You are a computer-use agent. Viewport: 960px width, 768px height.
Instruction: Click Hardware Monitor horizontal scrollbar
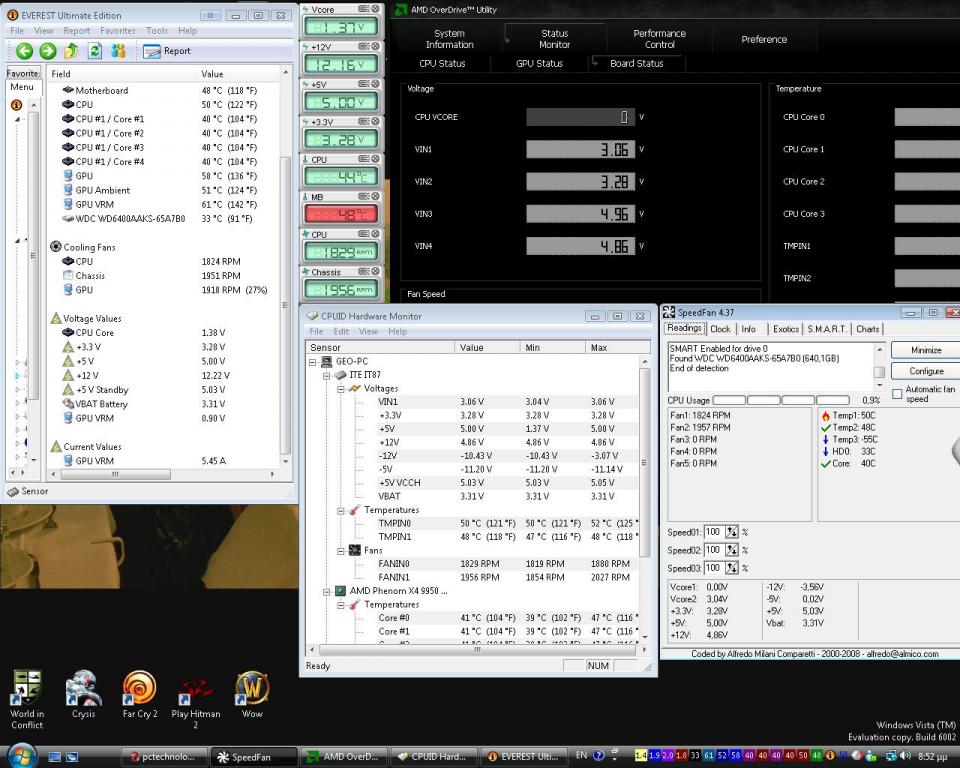(478, 649)
